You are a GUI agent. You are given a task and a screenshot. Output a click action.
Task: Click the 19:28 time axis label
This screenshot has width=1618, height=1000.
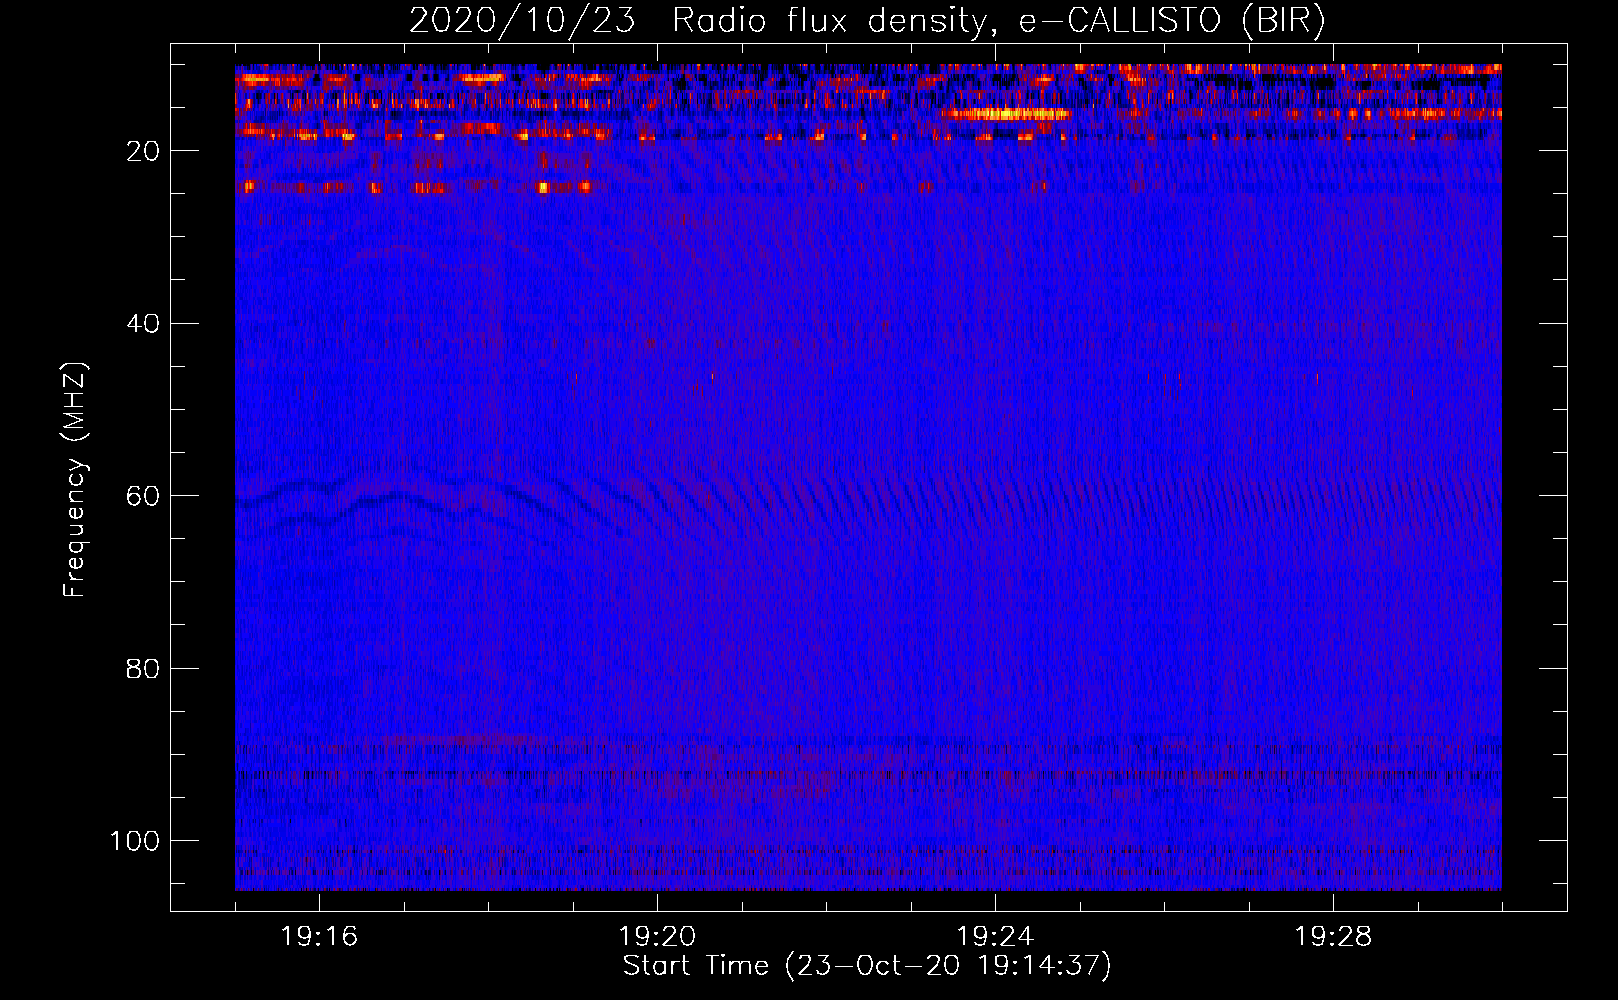(1333, 937)
